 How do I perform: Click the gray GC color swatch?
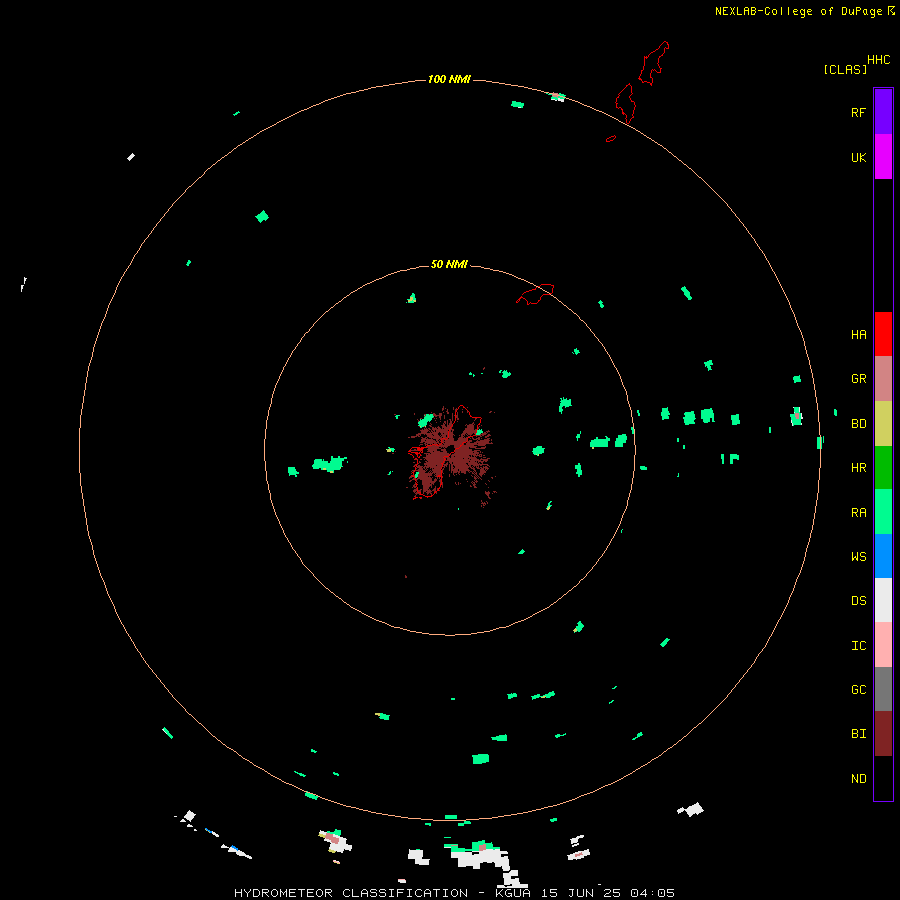883,689
